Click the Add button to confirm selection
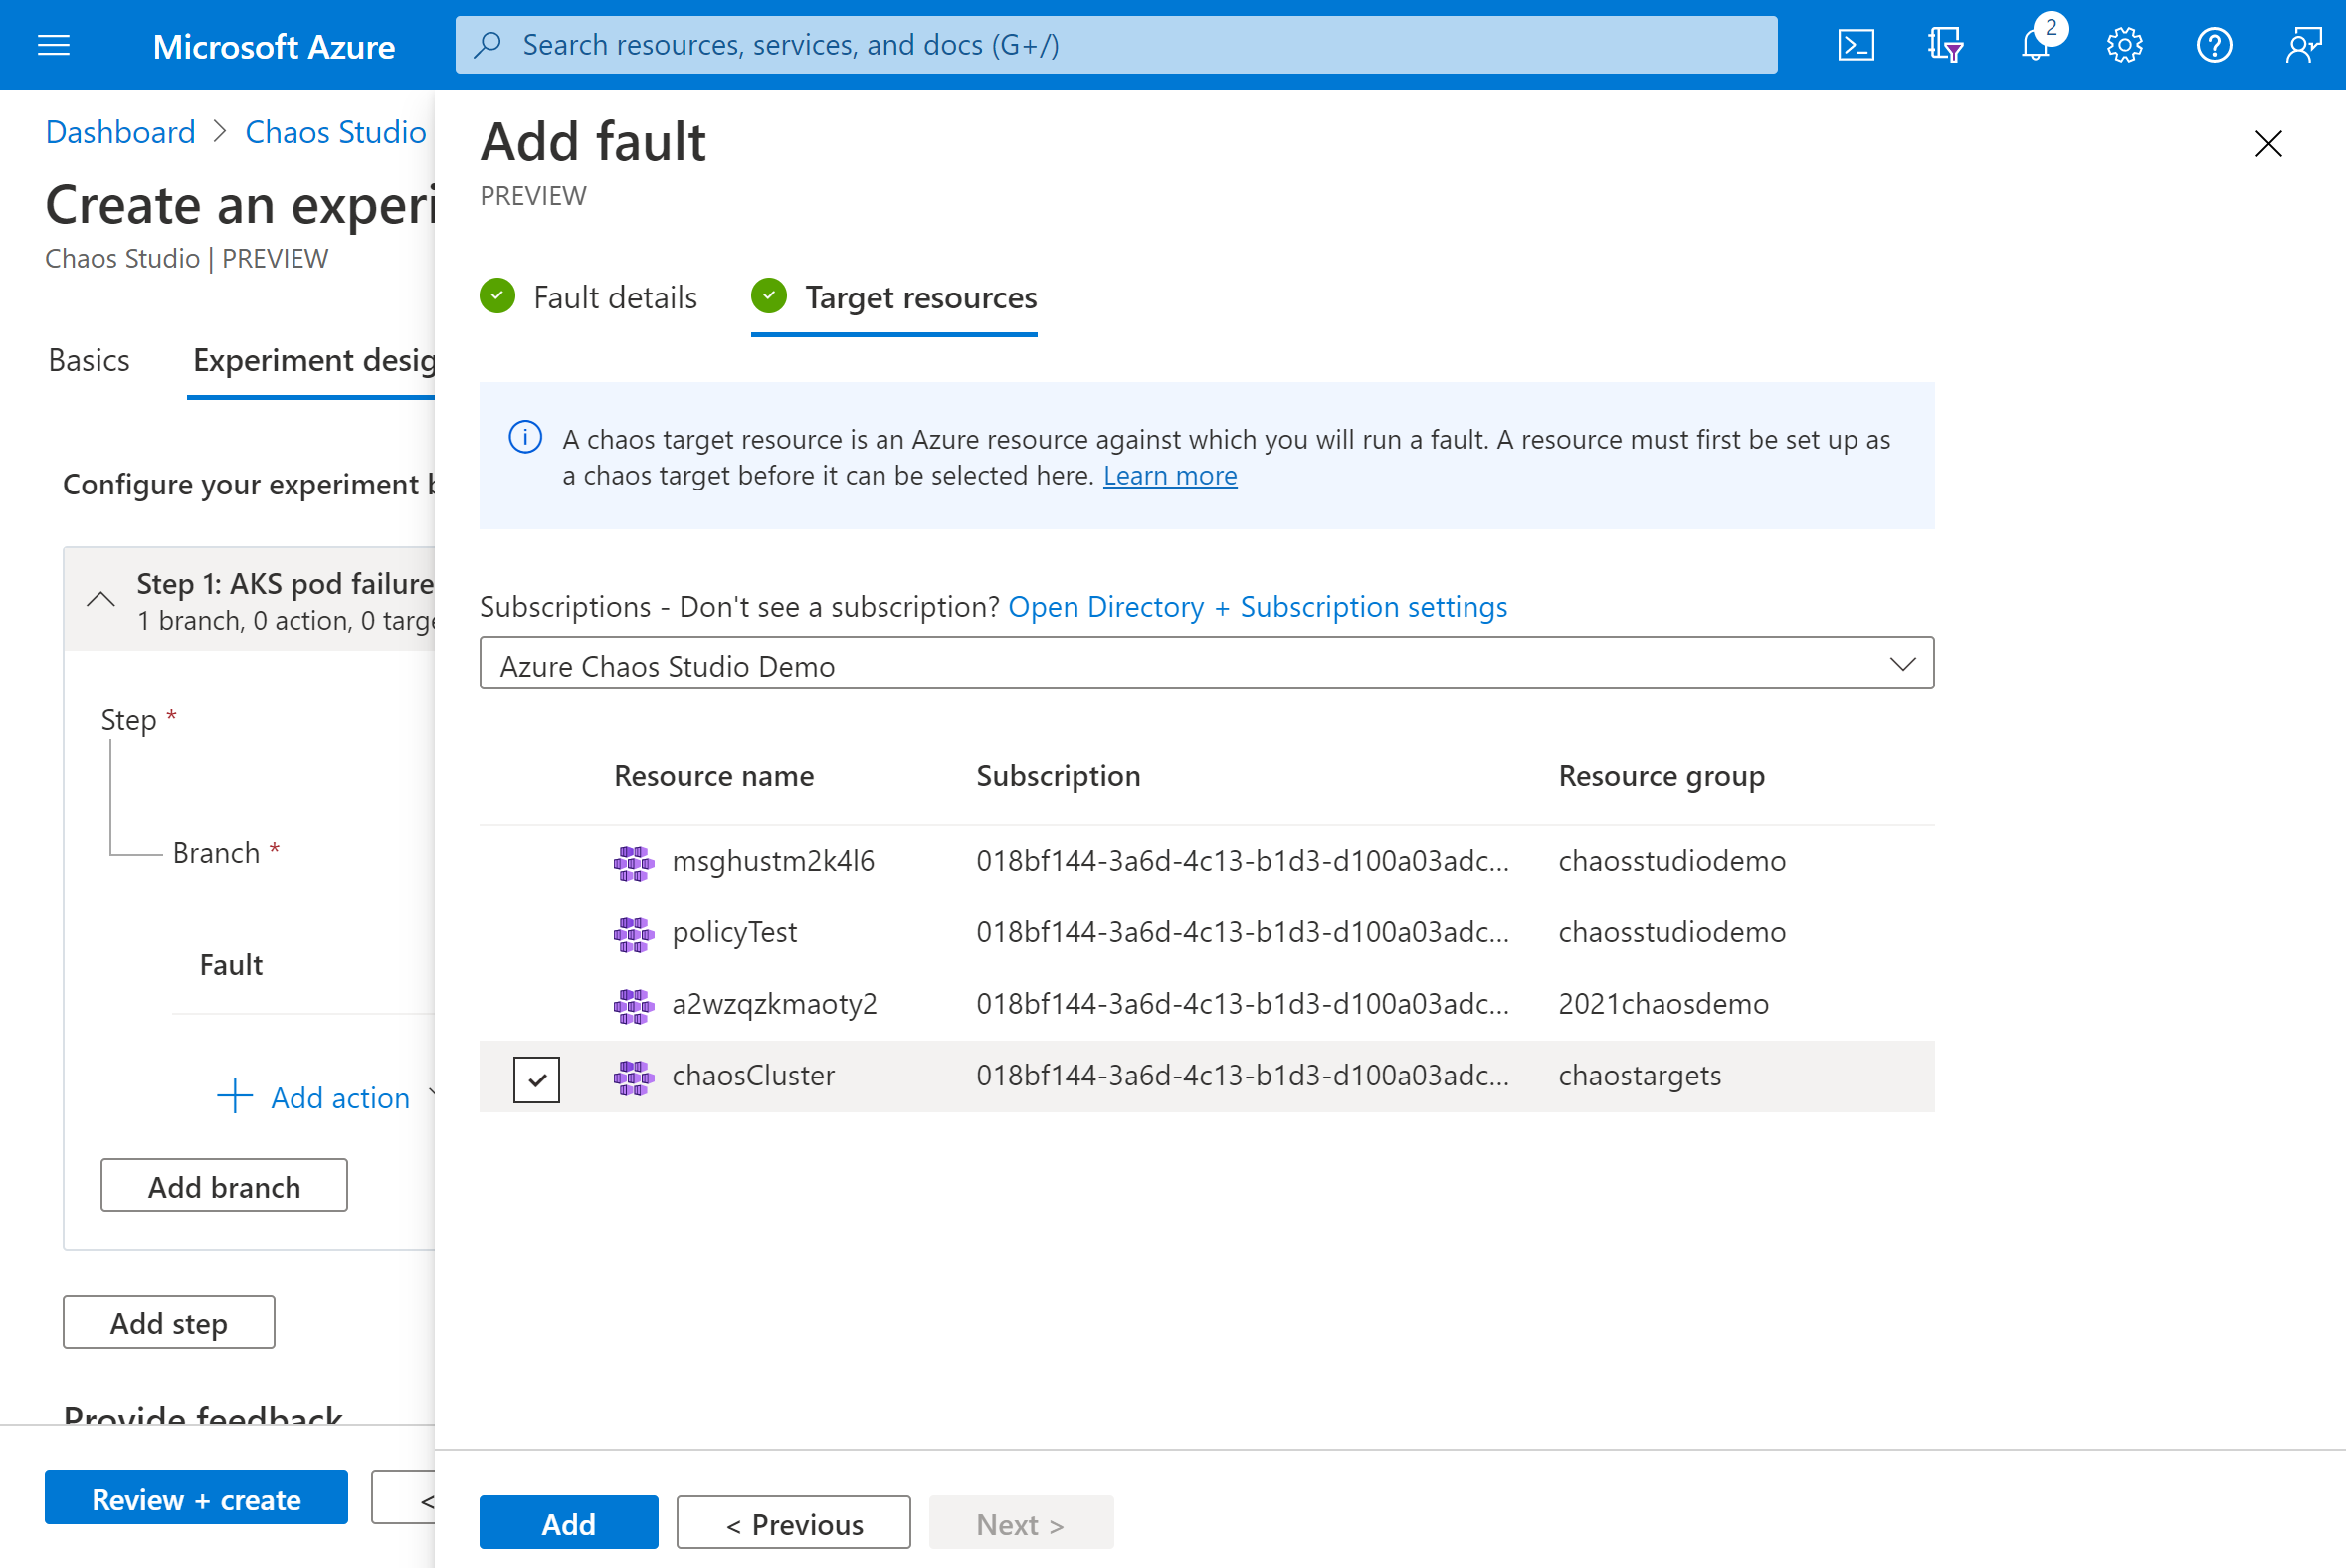Viewport: 2346px width, 1568px height. [567, 1521]
